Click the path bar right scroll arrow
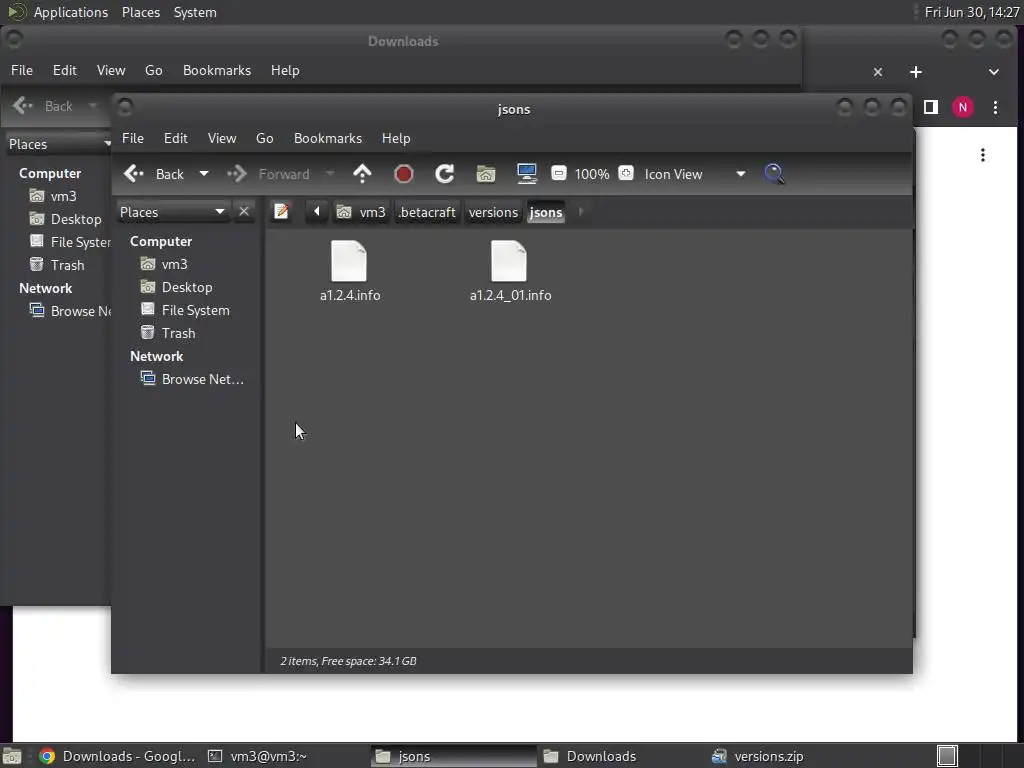This screenshot has width=1024, height=768. [x=581, y=212]
